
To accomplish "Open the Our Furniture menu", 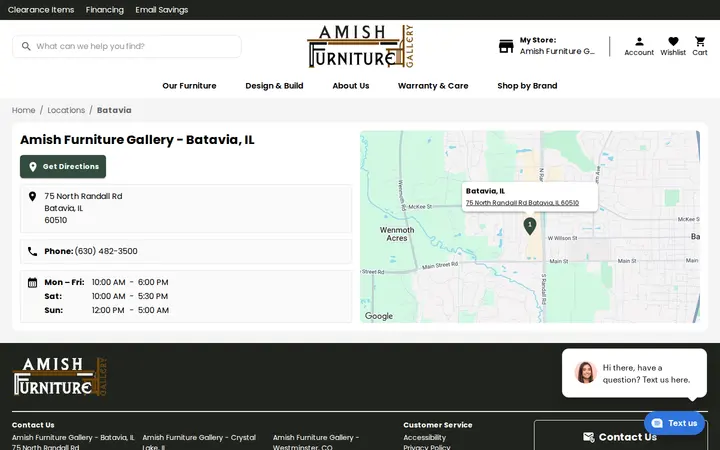I will (189, 86).
